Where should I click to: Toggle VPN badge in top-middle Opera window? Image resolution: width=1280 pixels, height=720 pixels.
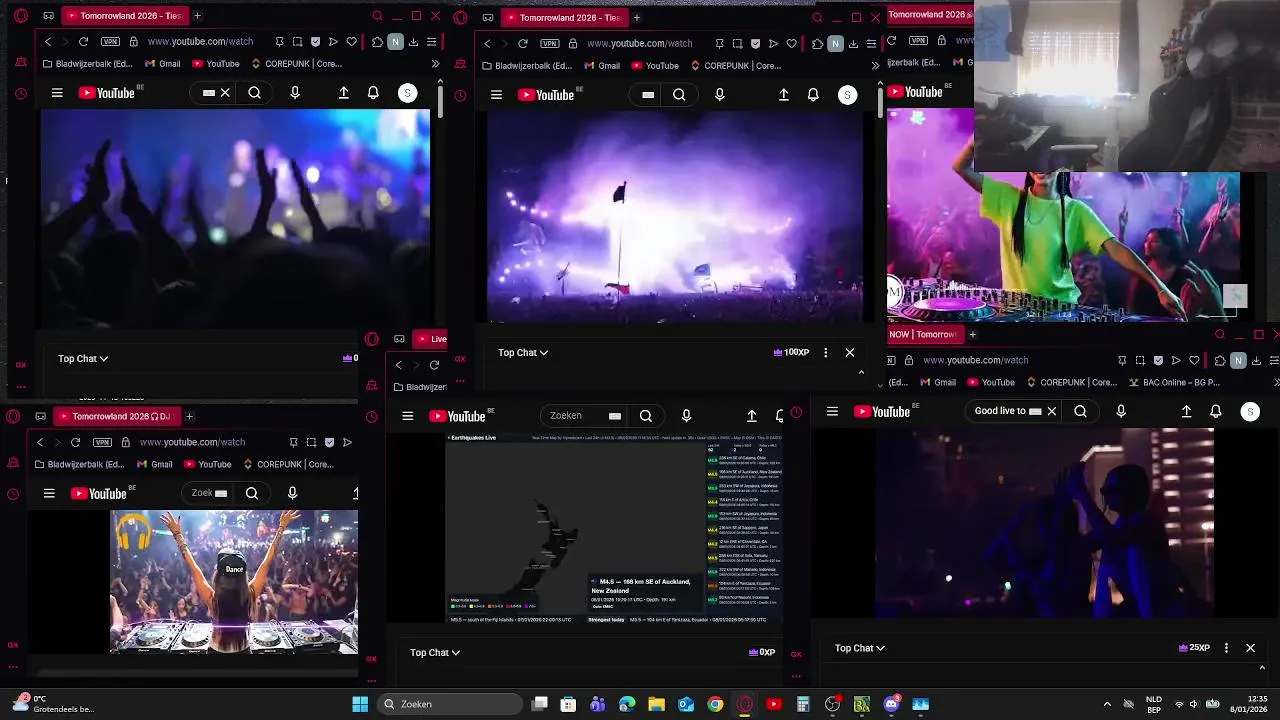550,43
